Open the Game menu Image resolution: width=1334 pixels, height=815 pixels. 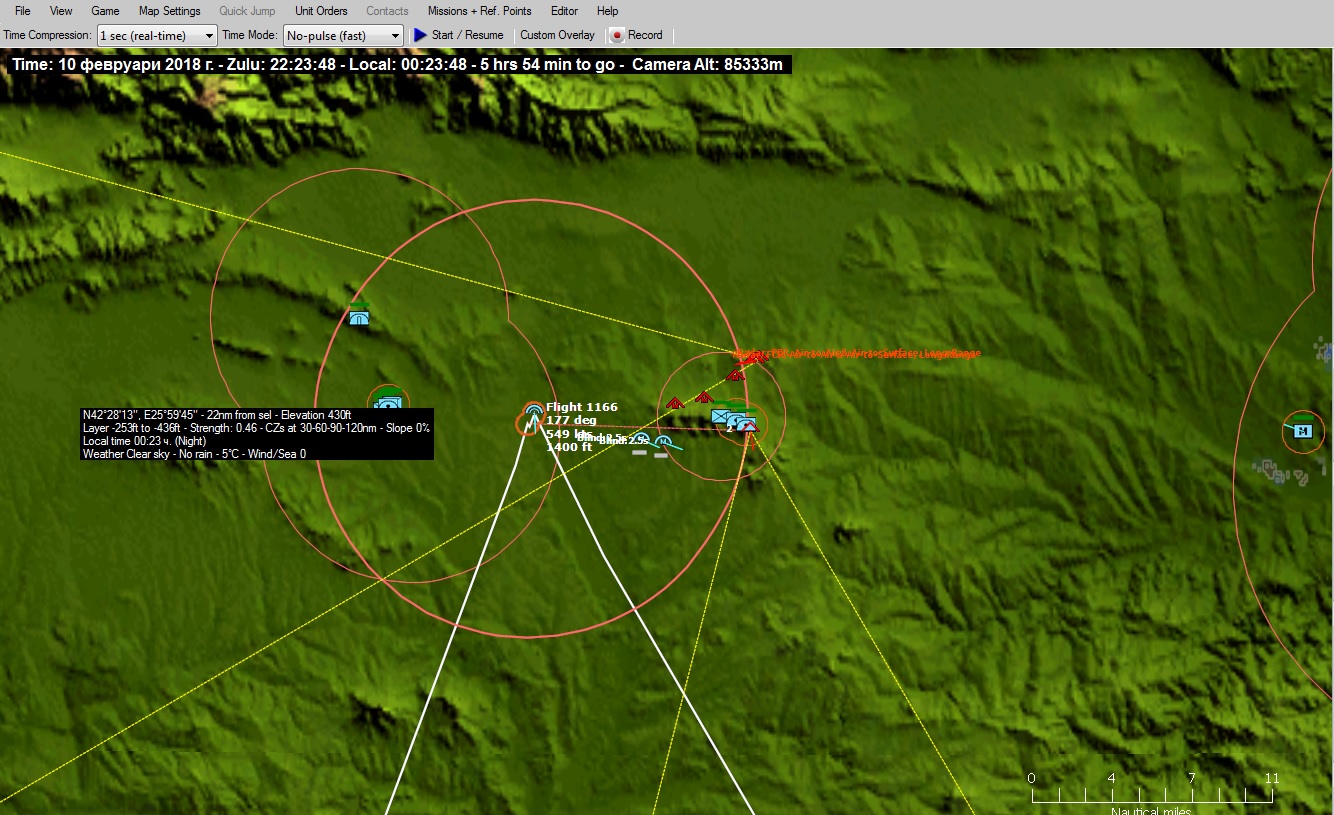pyautogui.click(x=105, y=11)
